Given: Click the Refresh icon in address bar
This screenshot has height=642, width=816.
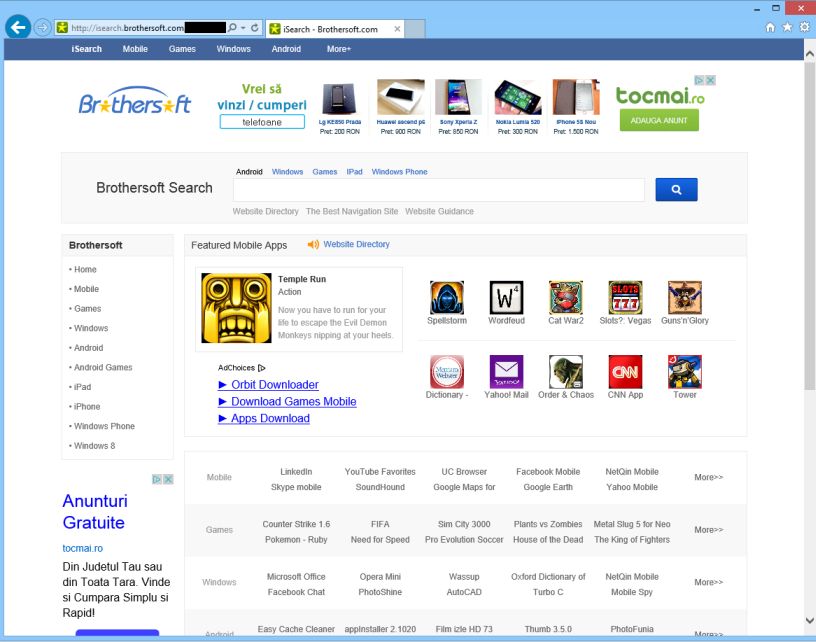Looking at the screenshot, I should click(x=254, y=28).
